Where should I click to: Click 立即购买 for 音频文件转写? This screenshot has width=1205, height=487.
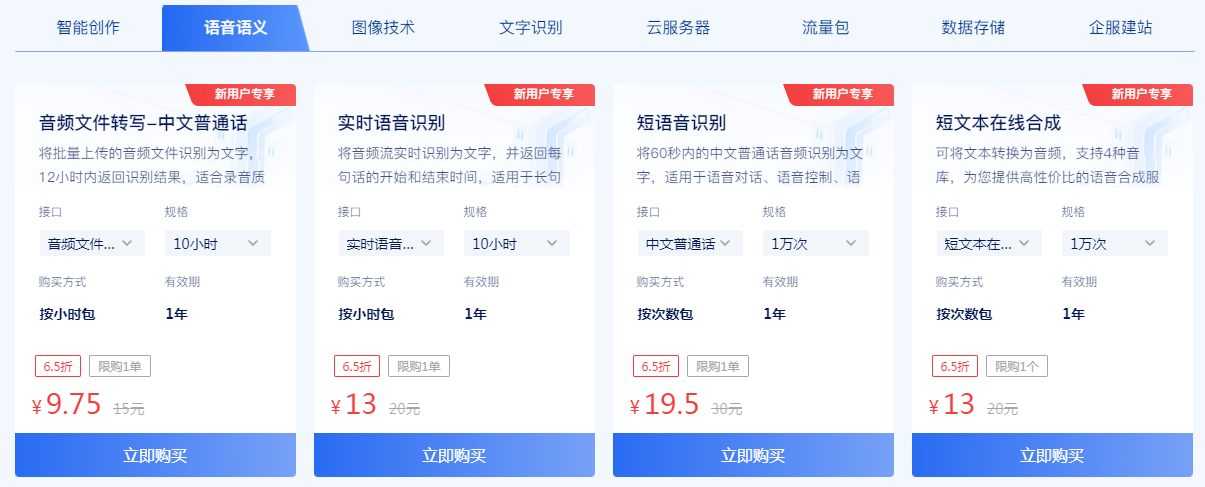click(155, 455)
